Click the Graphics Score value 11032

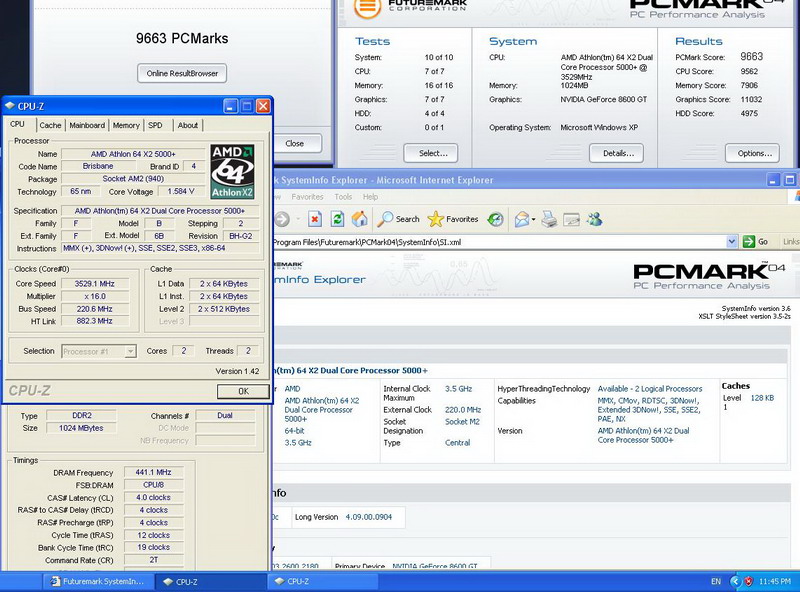pyautogui.click(x=751, y=100)
